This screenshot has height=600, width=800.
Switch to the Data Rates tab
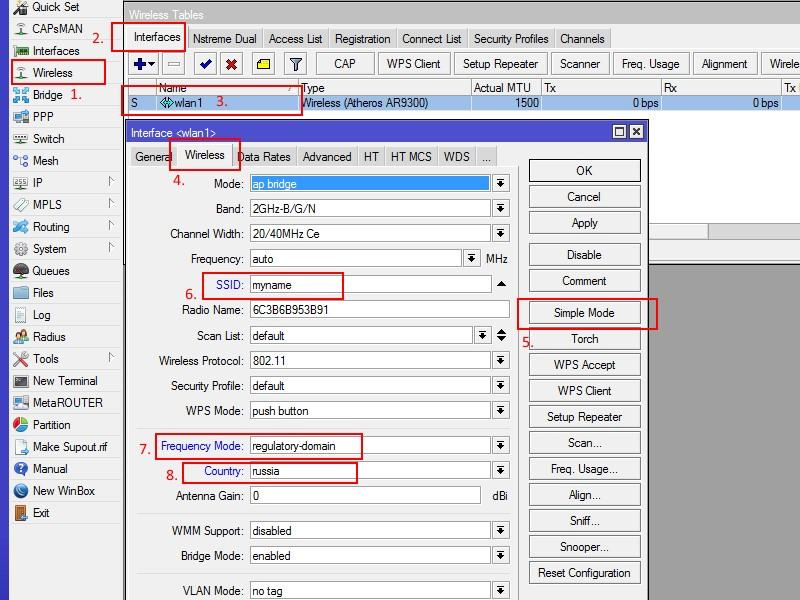264,157
